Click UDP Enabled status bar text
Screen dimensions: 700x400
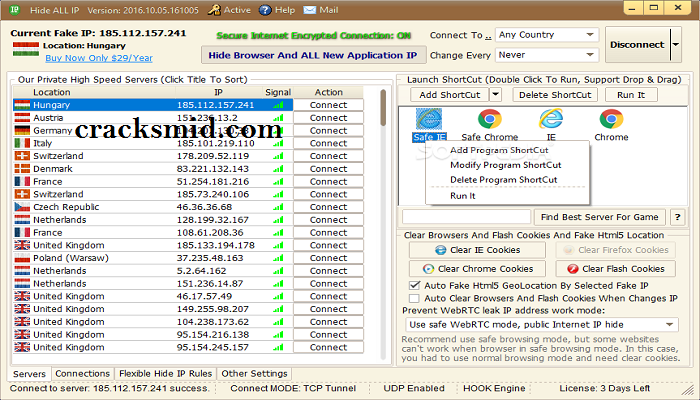414,388
